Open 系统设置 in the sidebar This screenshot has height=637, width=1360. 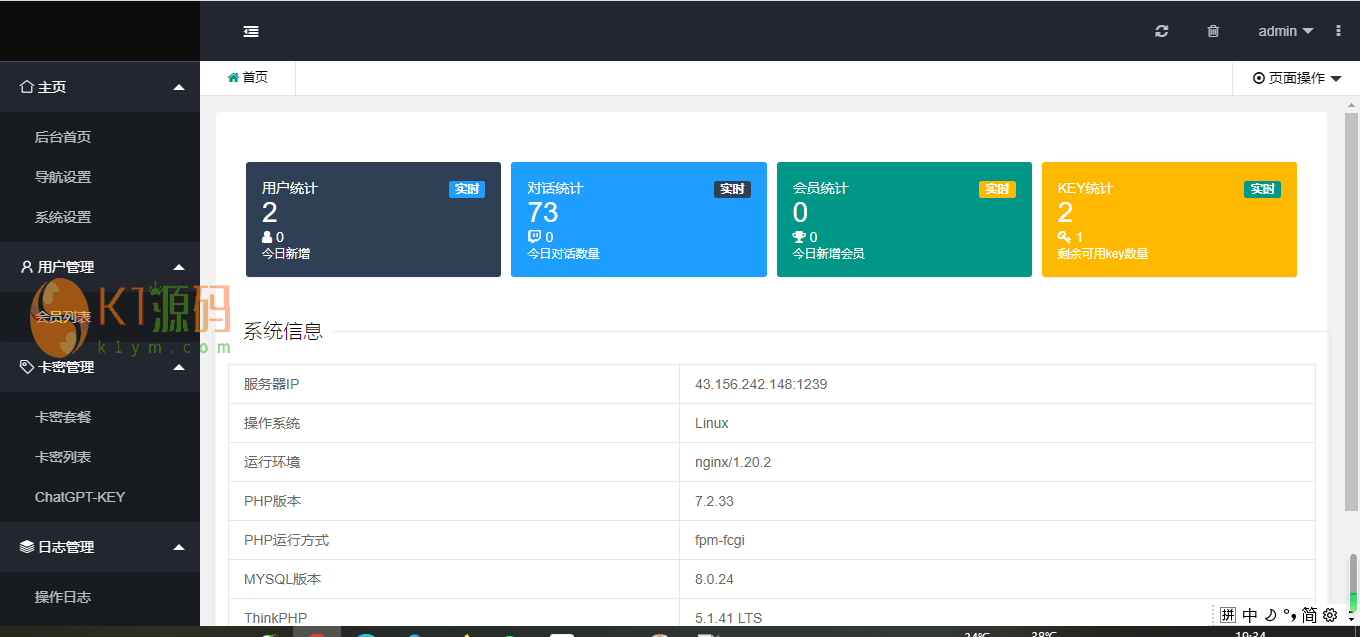[x=100, y=217]
